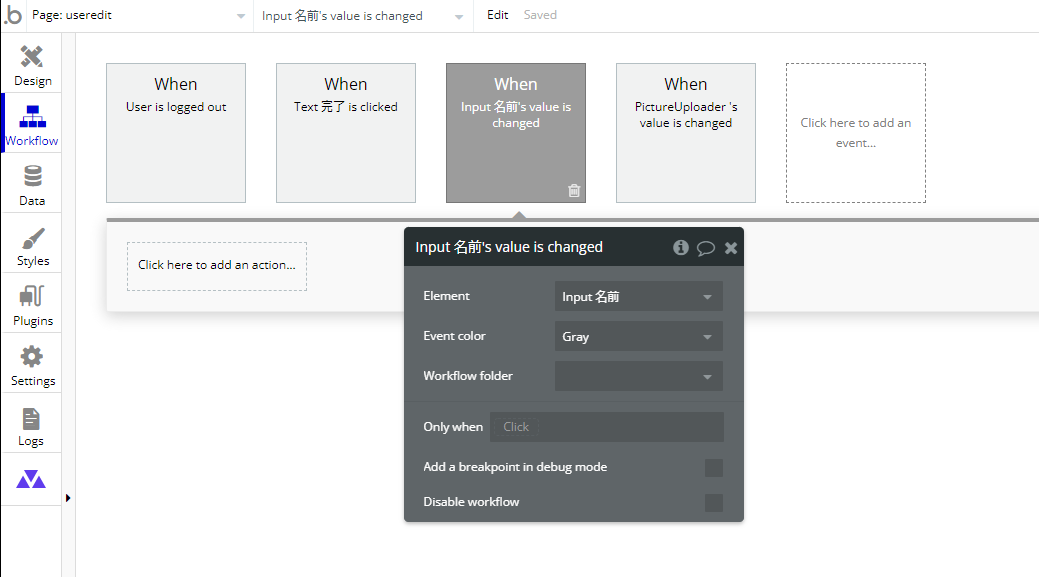Open the Workflow folder dropdown

tap(639, 376)
